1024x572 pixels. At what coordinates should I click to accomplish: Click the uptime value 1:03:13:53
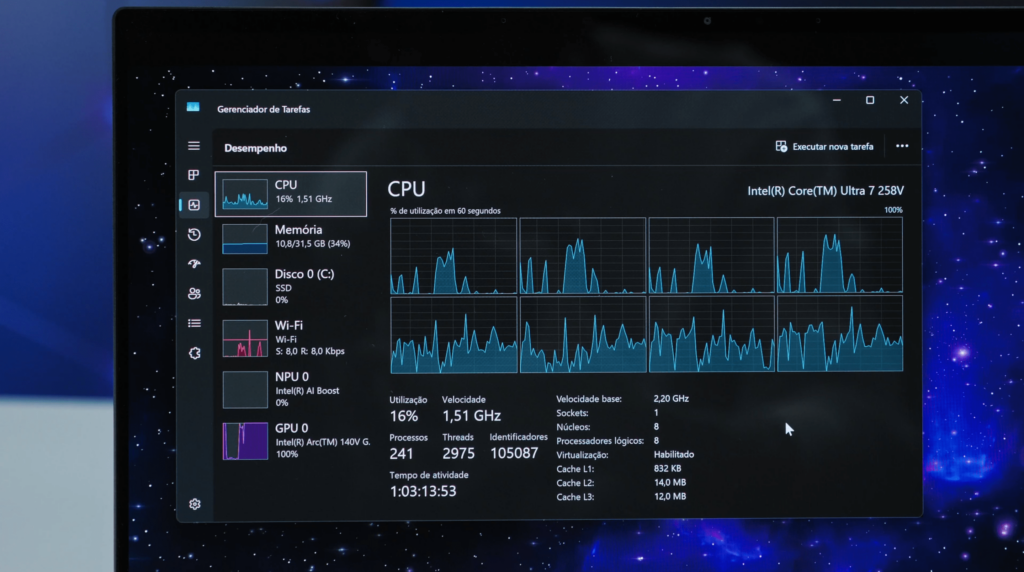click(423, 491)
